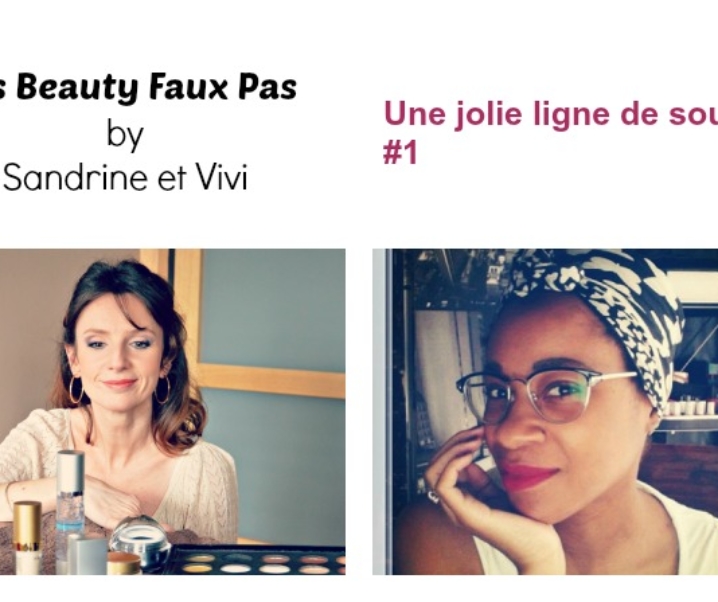Open the "Une jolie ligne de sou" post link
Image resolution: width=718 pixels, height=602 pixels.
[x=550, y=114]
